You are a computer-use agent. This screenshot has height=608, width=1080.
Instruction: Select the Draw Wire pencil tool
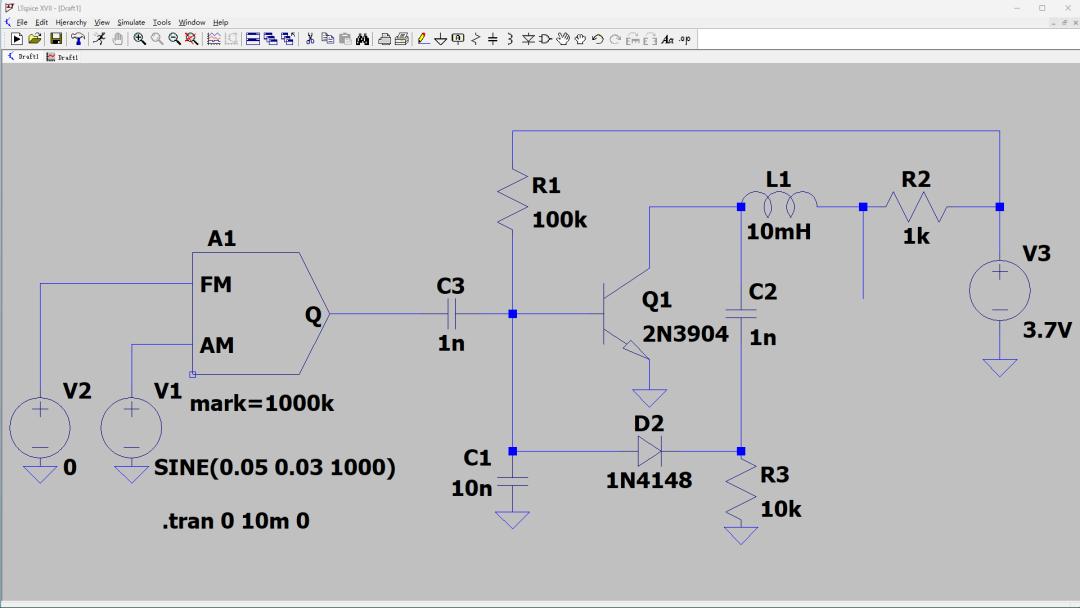tap(423, 39)
